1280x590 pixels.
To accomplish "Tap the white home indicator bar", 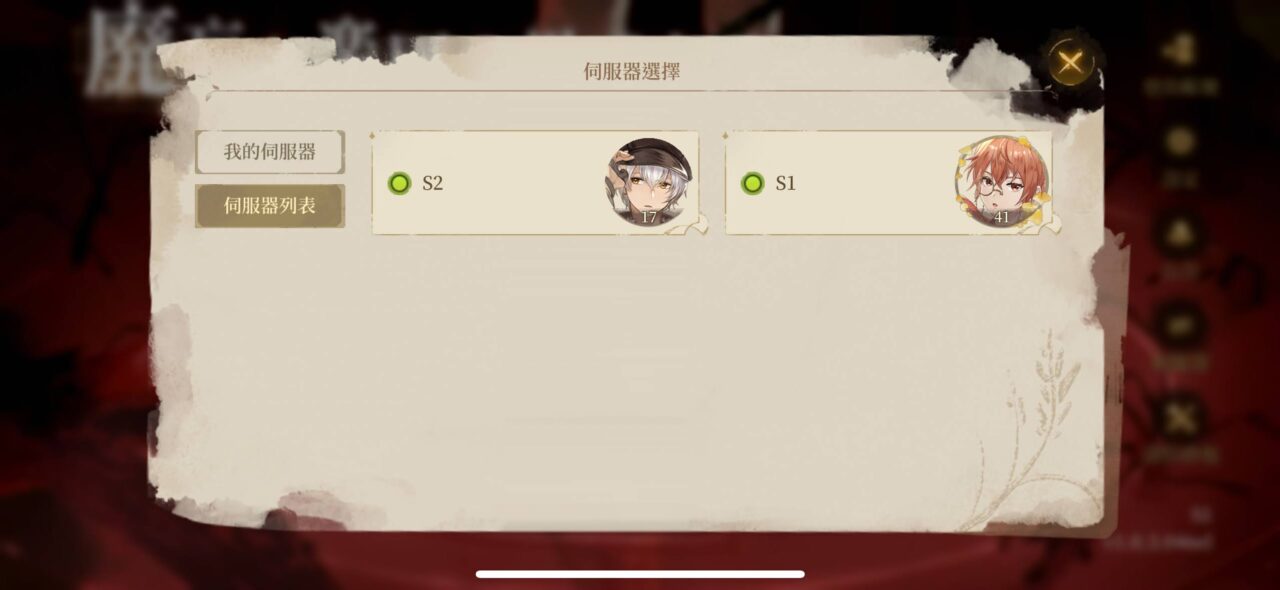I will click(640, 574).
